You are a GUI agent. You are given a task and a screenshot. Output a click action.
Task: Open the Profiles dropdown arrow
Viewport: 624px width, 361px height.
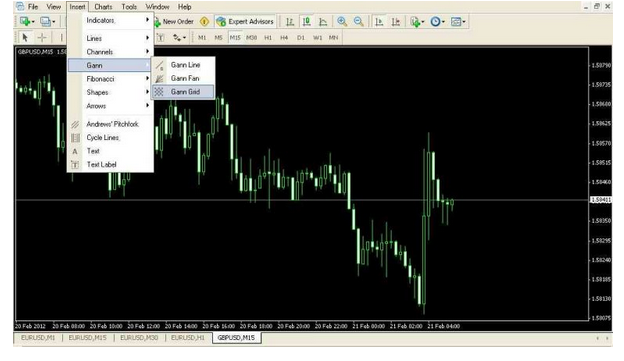point(54,22)
